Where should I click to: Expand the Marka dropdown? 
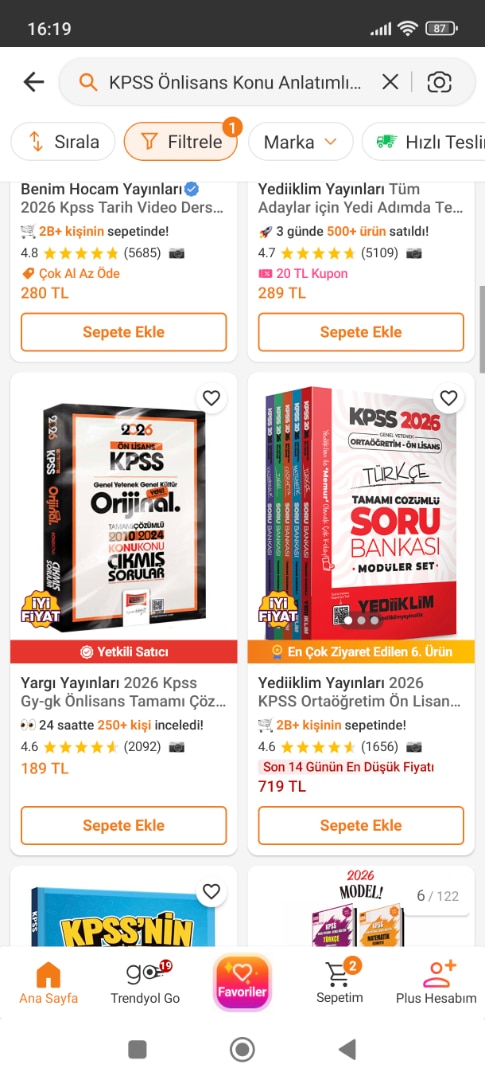point(300,142)
